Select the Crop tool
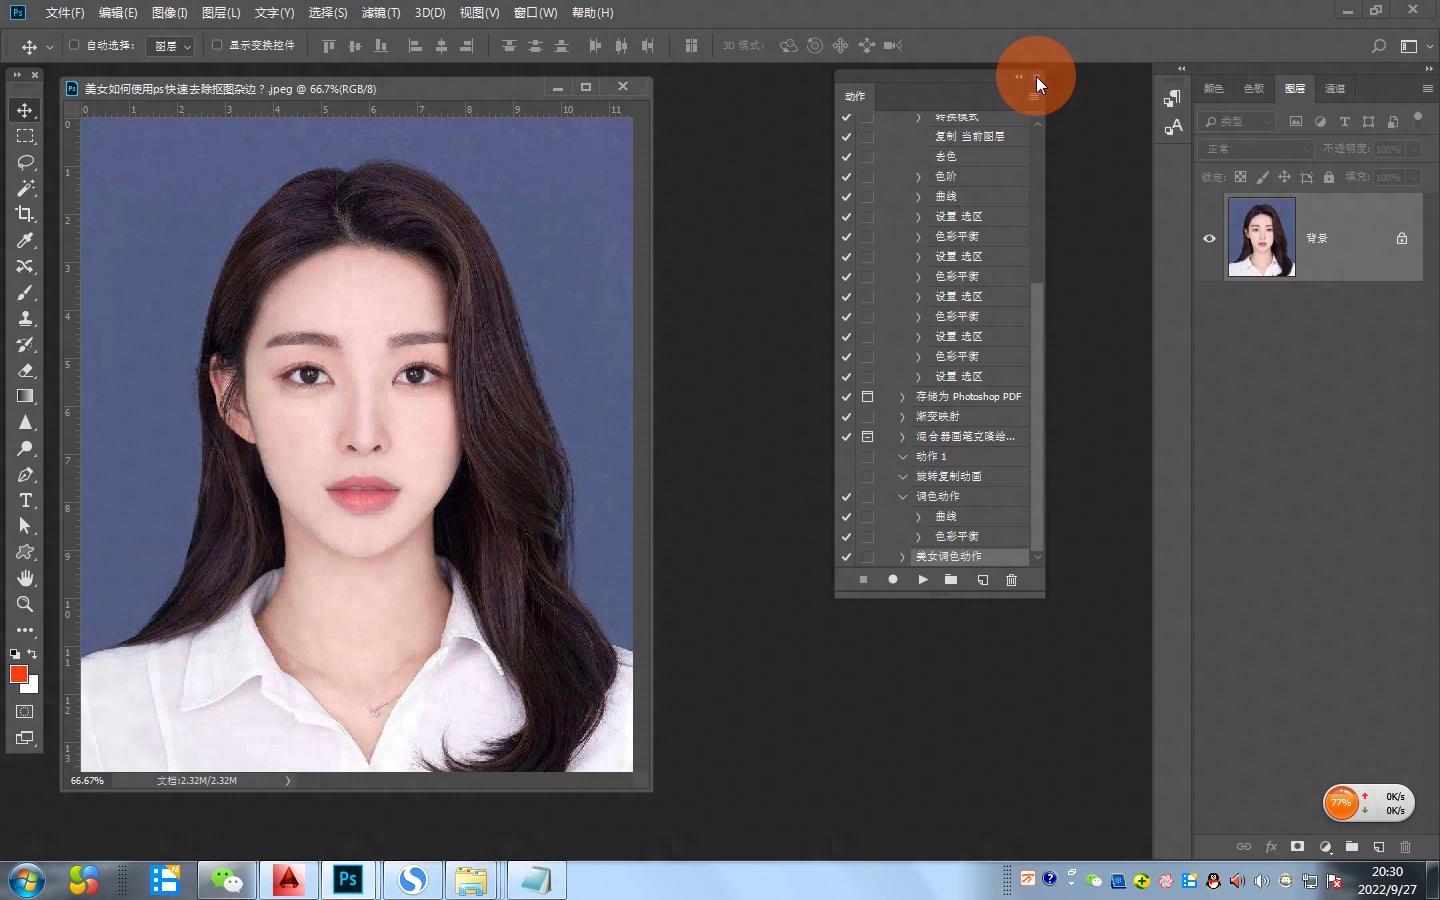The width and height of the screenshot is (1440, 900). [25, 214]
